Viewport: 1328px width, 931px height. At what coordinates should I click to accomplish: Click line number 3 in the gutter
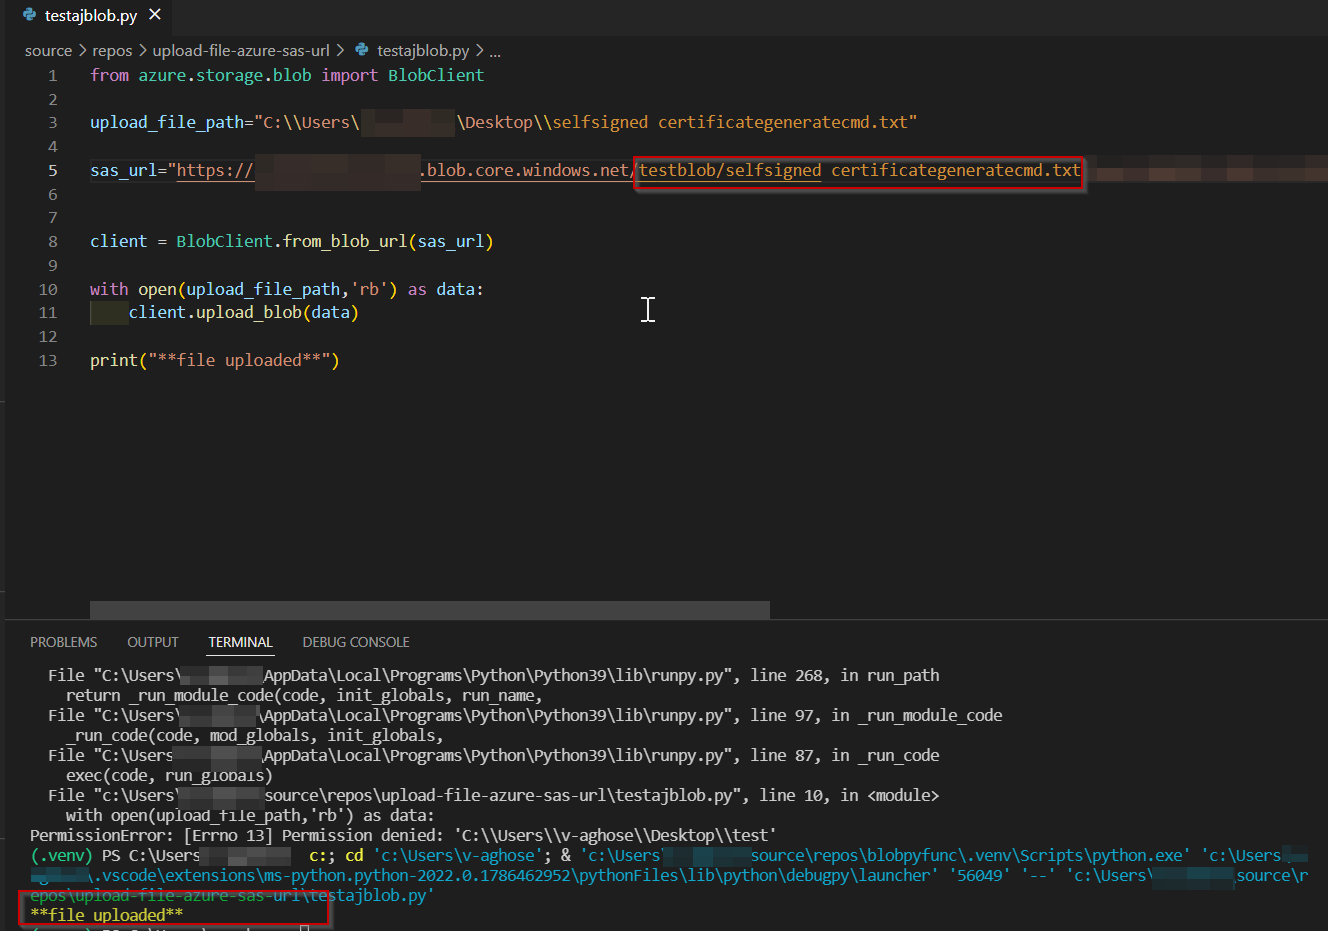tap(53, 122)
